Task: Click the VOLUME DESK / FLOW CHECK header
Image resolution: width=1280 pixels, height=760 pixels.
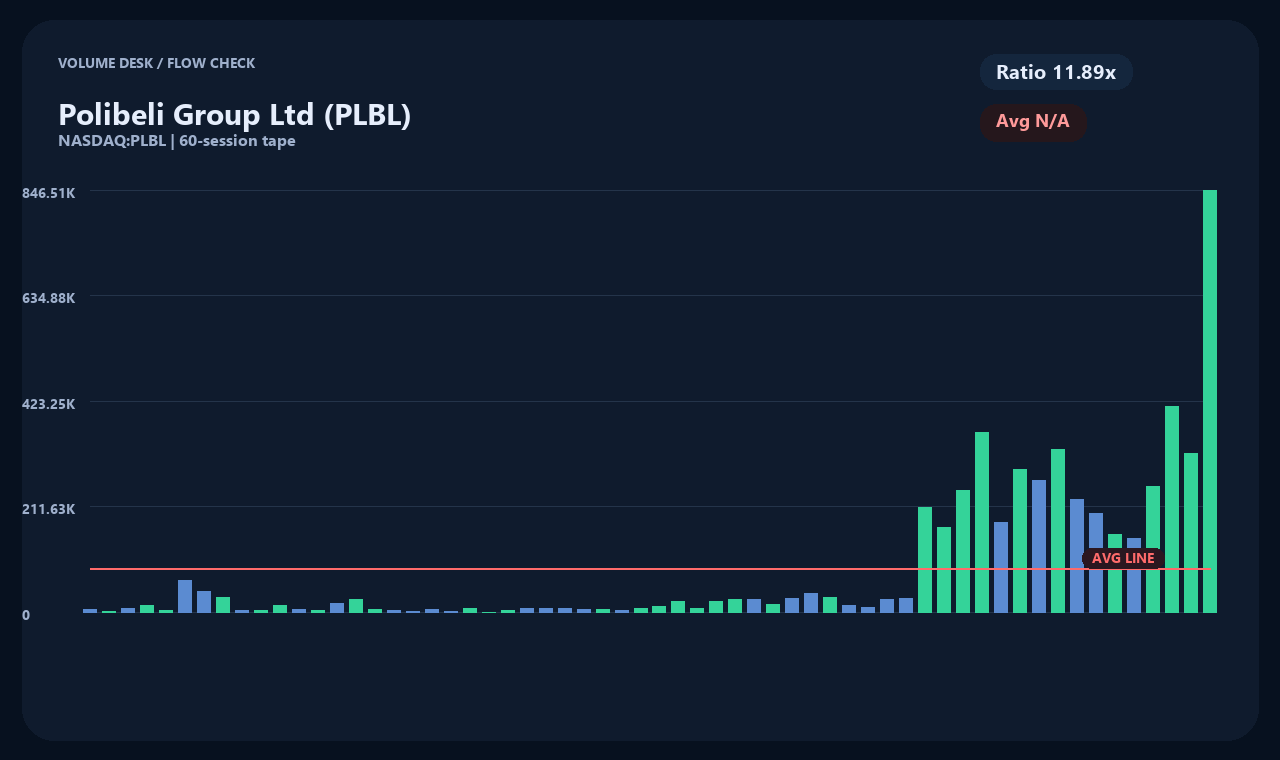Action: (157, 63)
